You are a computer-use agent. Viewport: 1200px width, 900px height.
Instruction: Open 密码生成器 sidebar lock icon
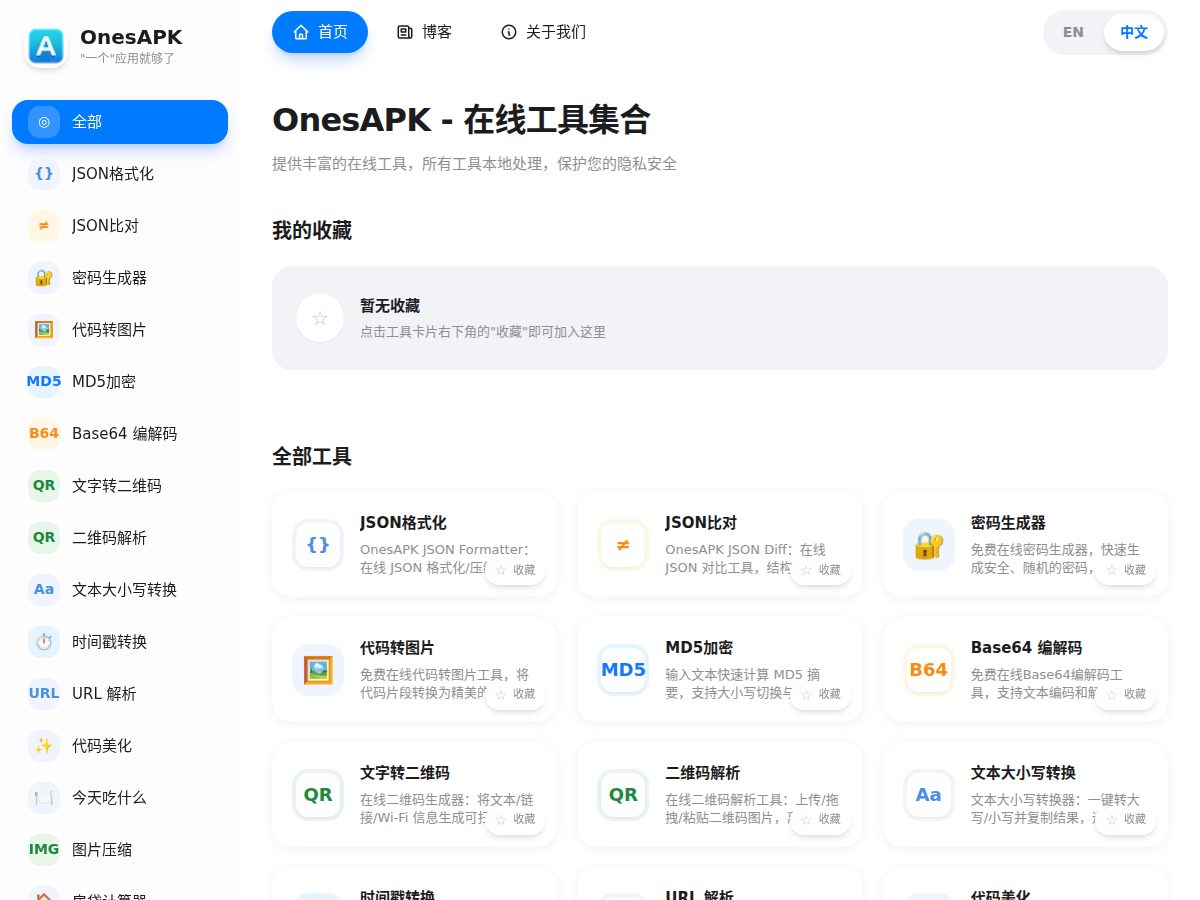(x=44, y=278)
